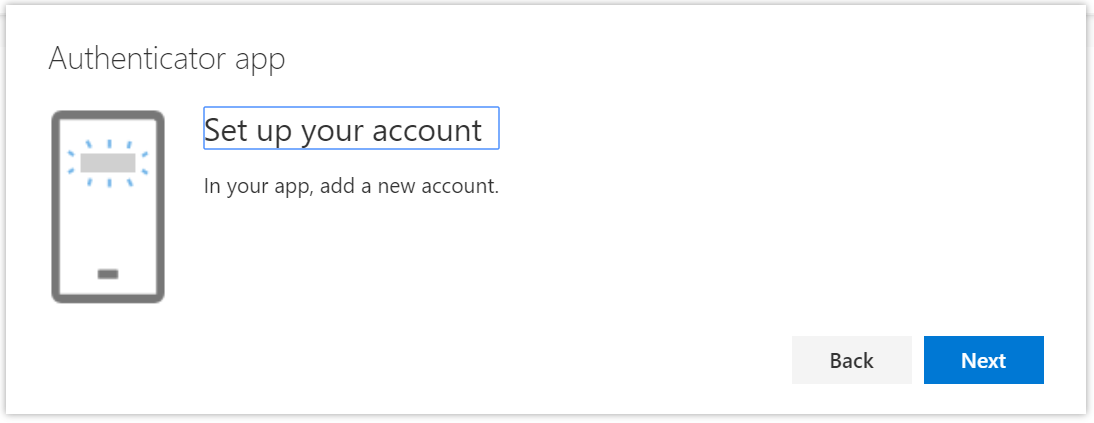
Task: Click the "Authenticator app" dialog title
Action: (167, 58)
